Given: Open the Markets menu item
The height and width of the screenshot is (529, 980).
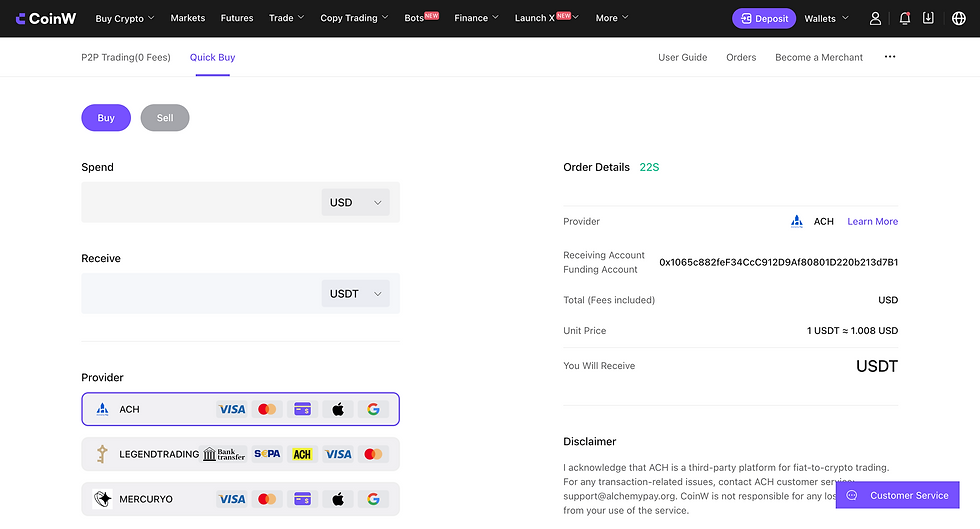Looking at the screenshot, I should point(188,18).
